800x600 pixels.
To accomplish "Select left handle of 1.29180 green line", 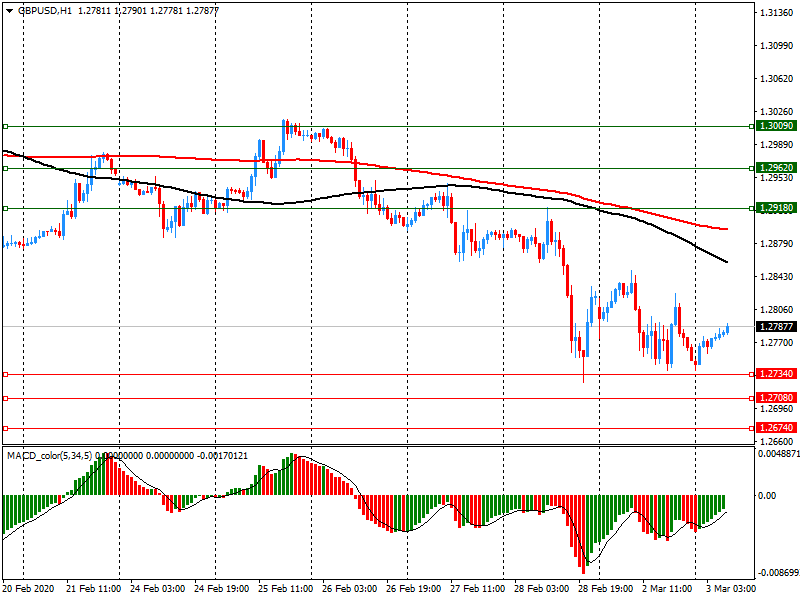I will (5, 209).
